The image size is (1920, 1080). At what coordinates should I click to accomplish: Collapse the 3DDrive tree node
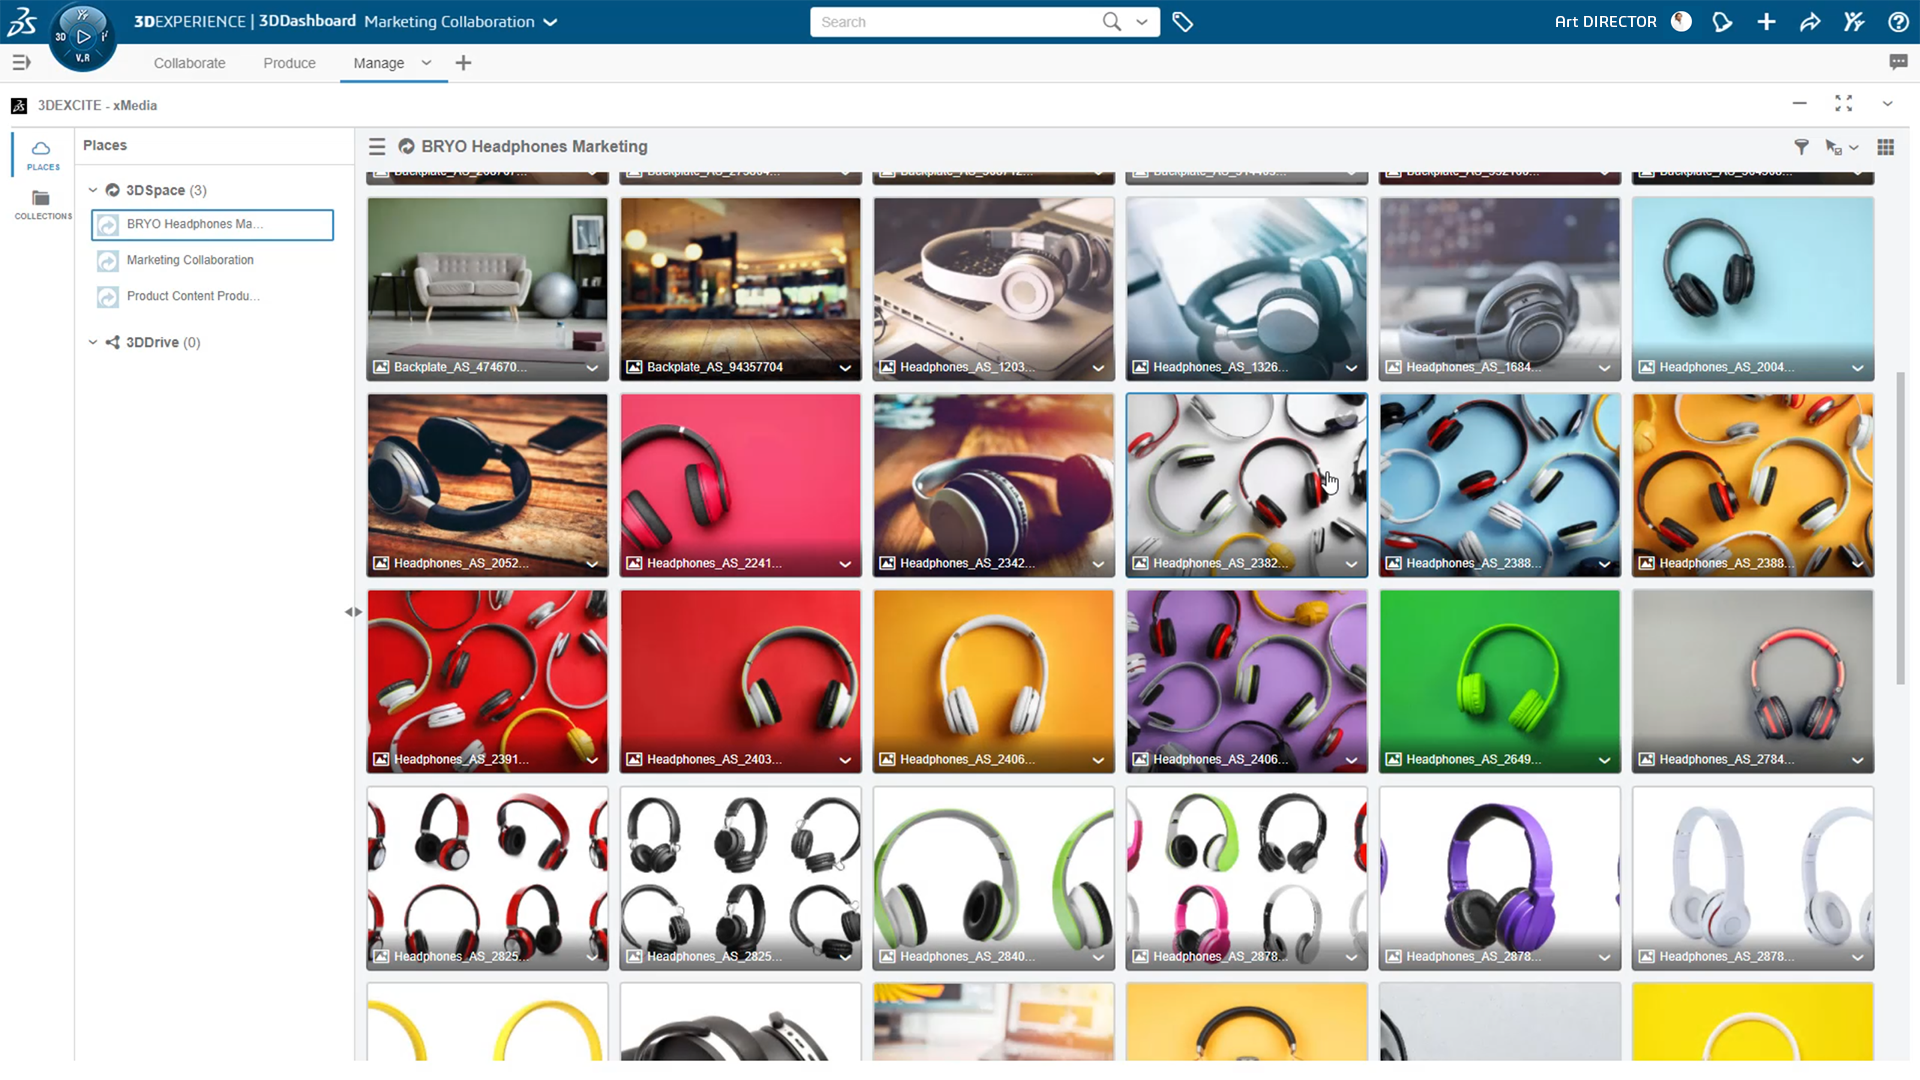93,342
